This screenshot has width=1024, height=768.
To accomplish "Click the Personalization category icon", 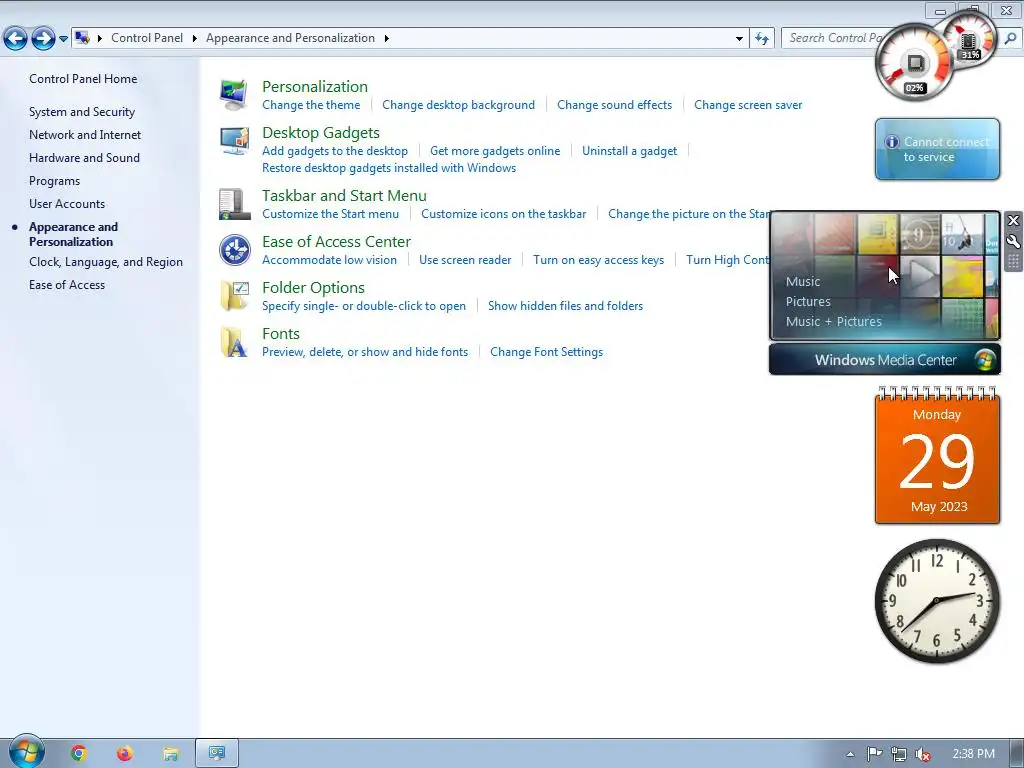I will tap(234, 95).
